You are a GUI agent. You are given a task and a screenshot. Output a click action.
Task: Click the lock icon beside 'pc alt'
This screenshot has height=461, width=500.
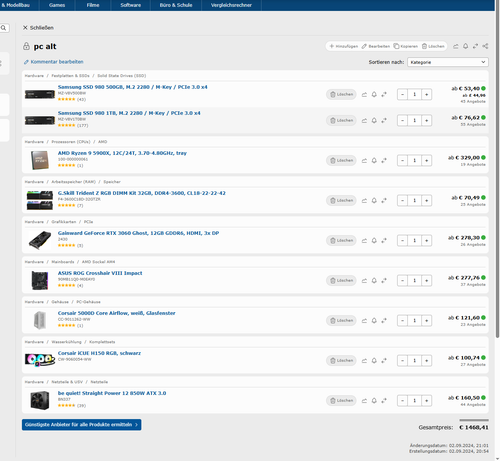click(26, 46)
